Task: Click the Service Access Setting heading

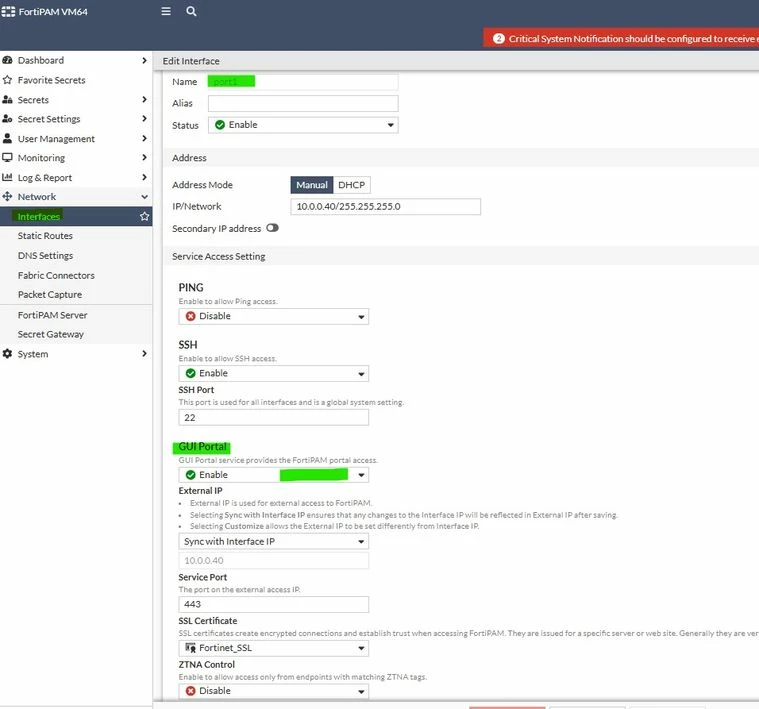Action: pyautogui.click(x=218, y=256)
